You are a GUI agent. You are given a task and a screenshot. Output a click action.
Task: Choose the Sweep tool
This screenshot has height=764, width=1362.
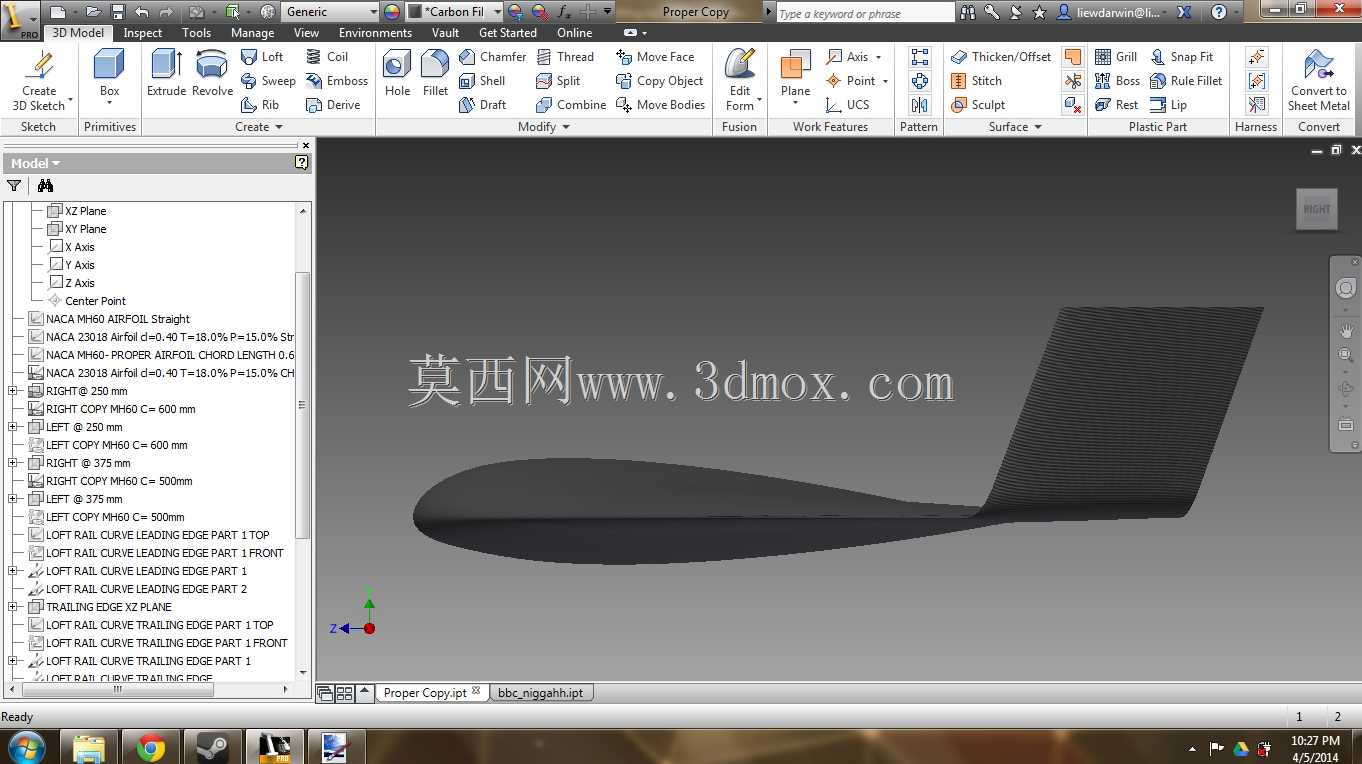(268, 81)
